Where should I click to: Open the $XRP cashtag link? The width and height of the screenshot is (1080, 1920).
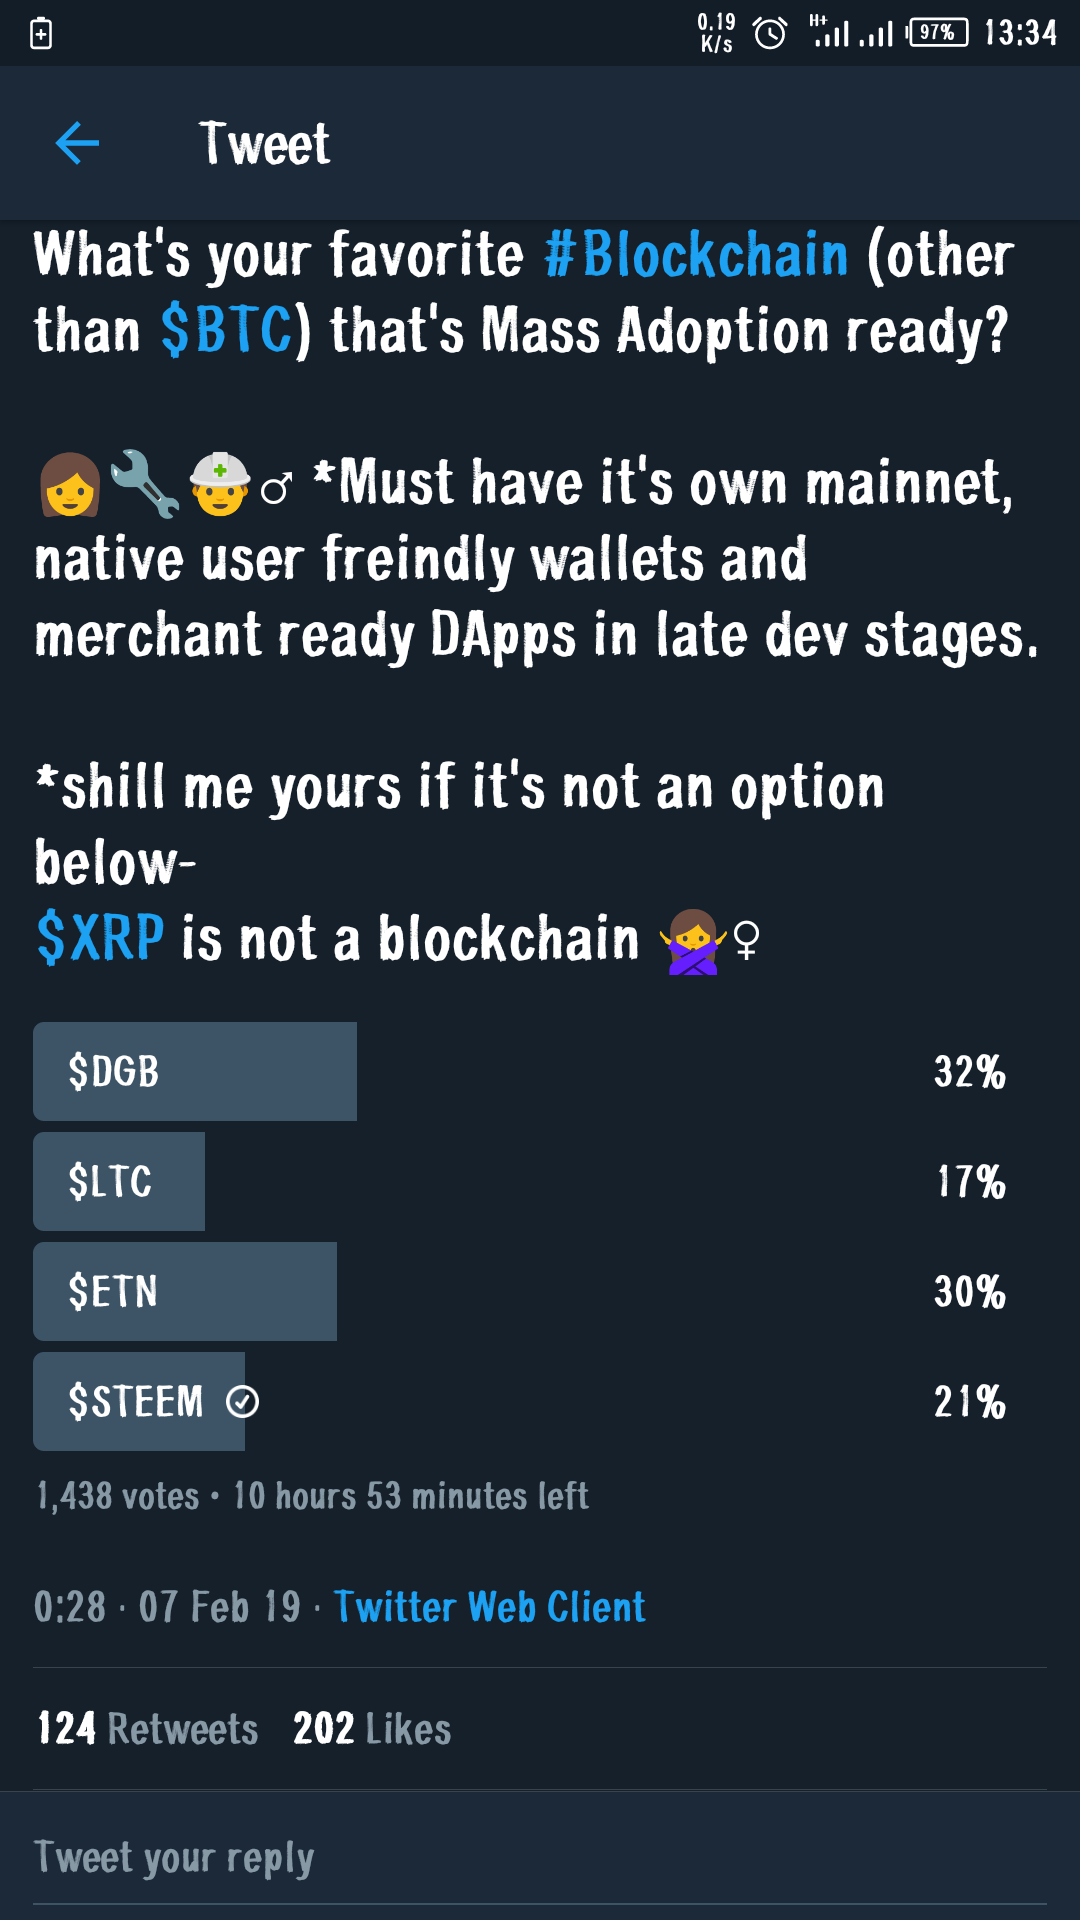[x=100, y=938]
